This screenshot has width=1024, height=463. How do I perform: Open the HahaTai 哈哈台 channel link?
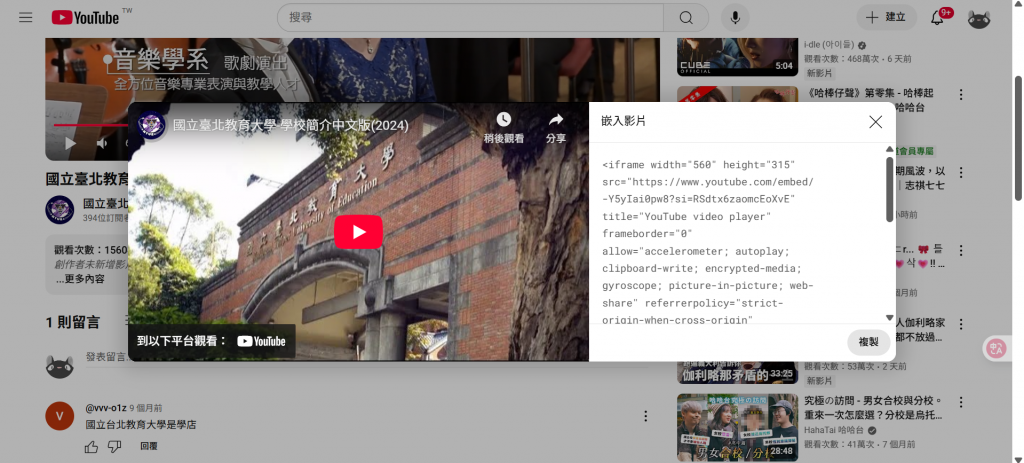[835, 431]
